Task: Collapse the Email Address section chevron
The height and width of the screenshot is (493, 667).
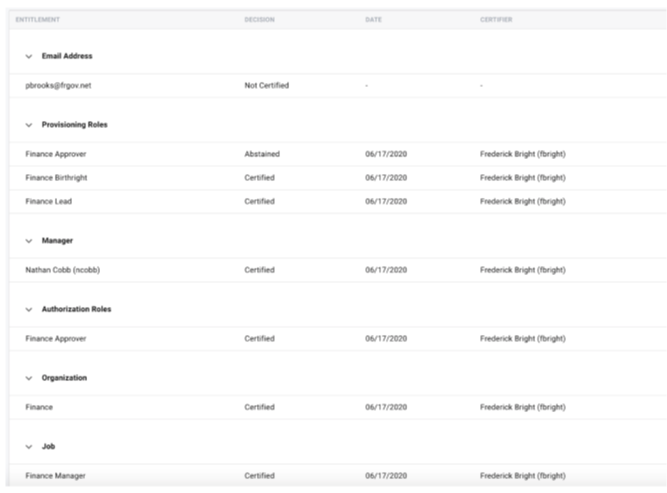Action: pyautogui.click(x=29, y=56)
